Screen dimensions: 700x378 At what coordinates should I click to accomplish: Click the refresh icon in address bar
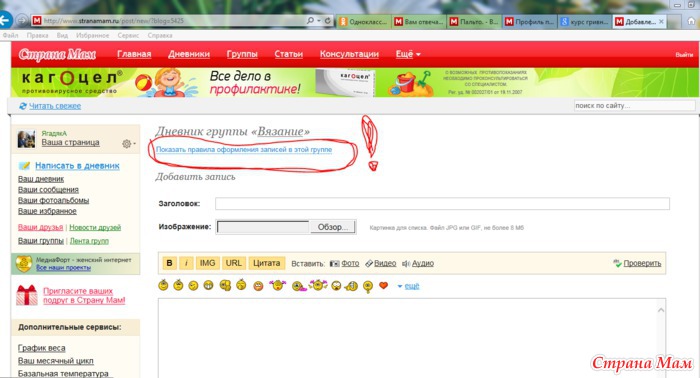[327, 21]
